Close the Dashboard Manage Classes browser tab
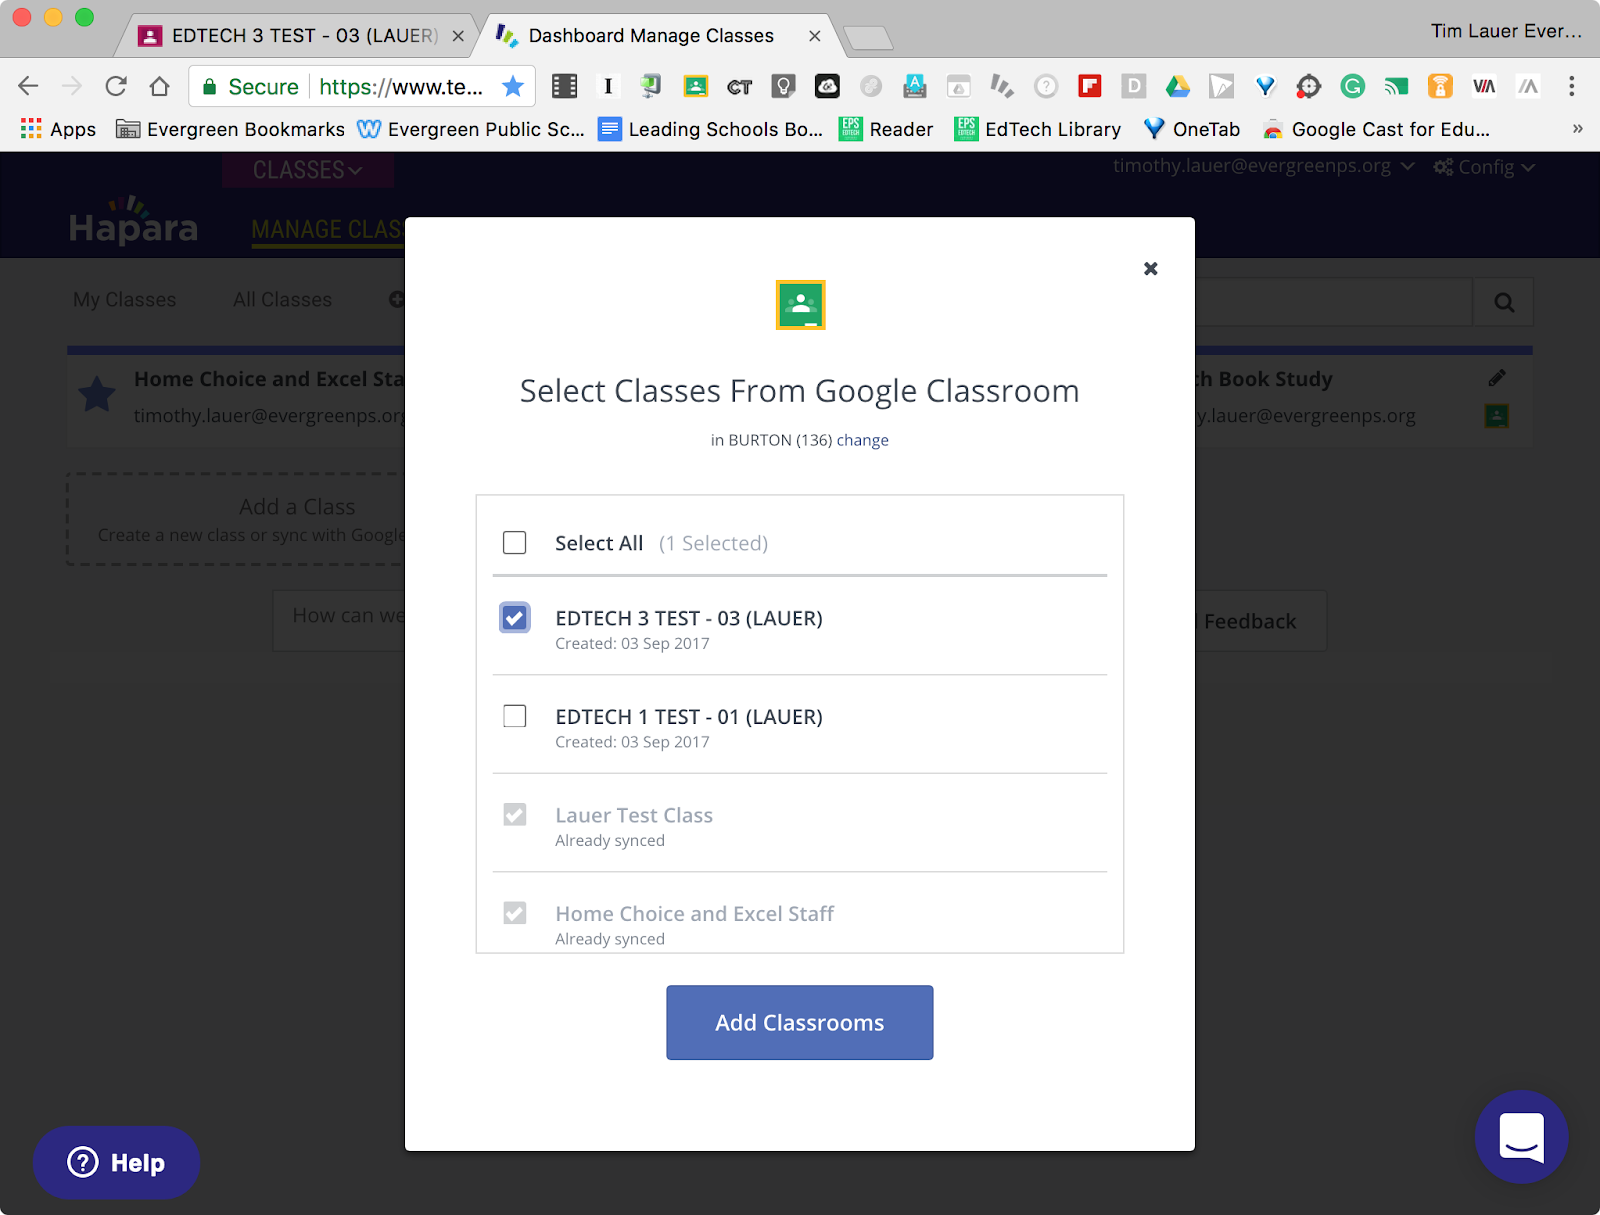The image size is (1600, 1215). [x=815, y=36]
